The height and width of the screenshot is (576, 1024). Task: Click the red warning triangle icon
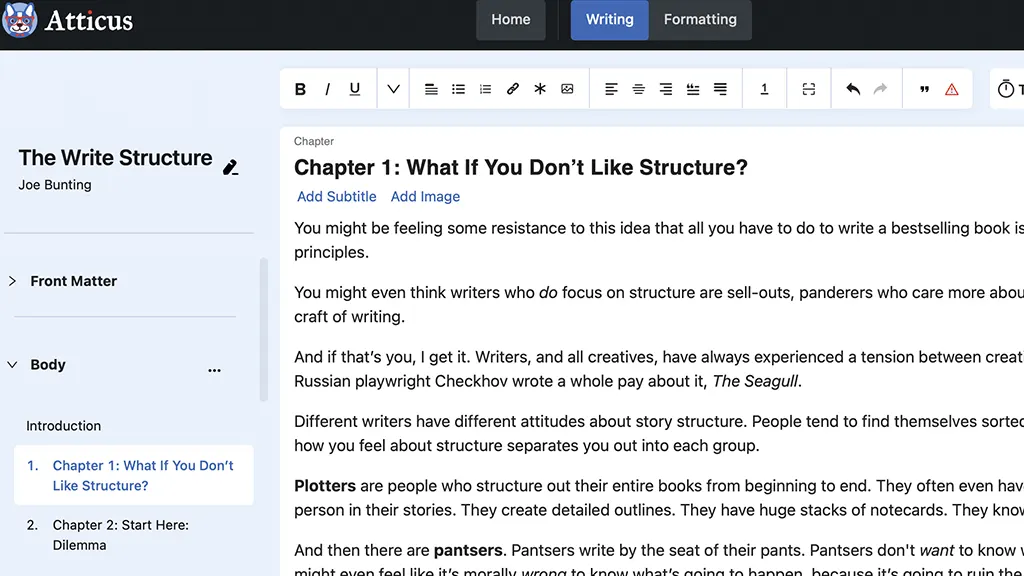[951, 89]
